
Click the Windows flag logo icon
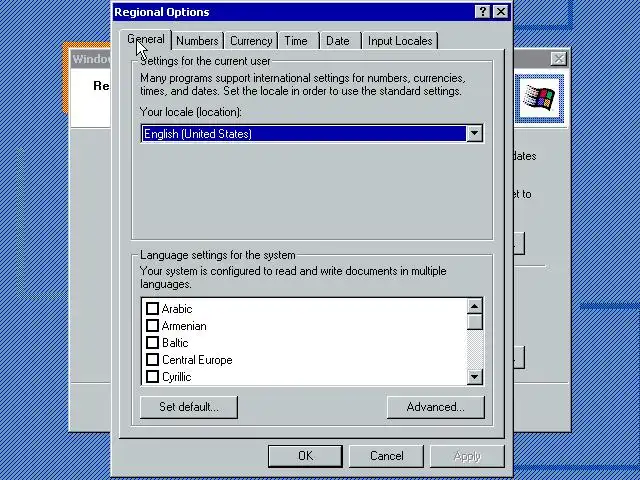[x=539, y=98]
